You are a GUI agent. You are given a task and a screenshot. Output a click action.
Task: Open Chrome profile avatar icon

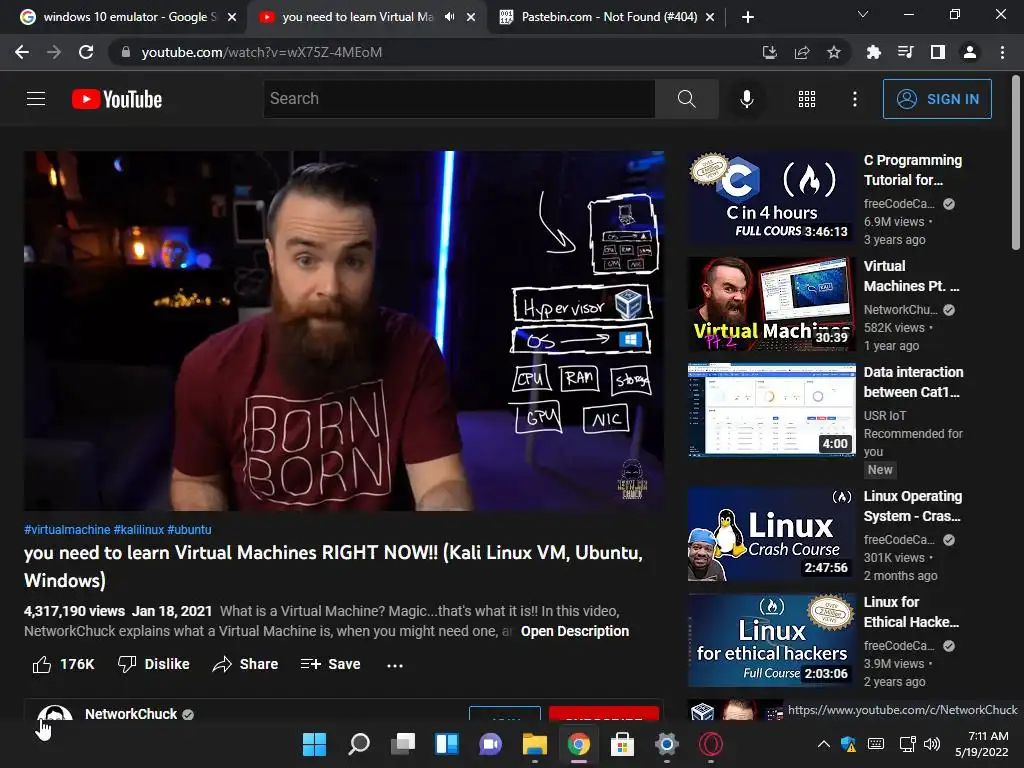tap(970, 52)
